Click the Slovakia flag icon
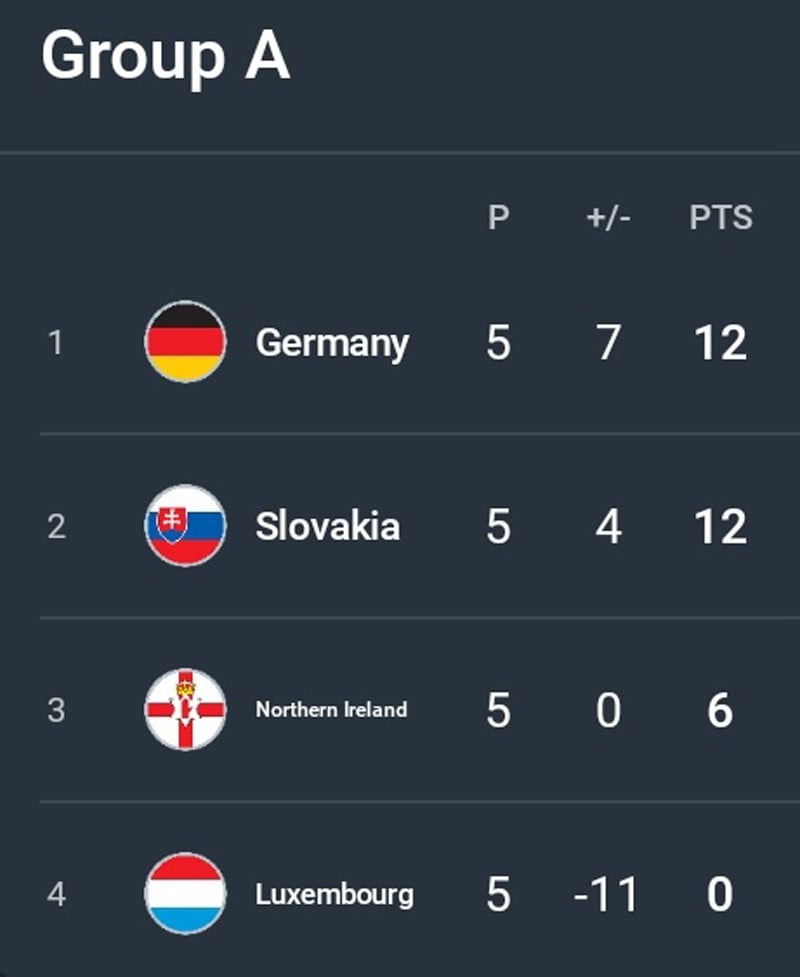This screenshot has width=800, height=977. coord(185,526)
